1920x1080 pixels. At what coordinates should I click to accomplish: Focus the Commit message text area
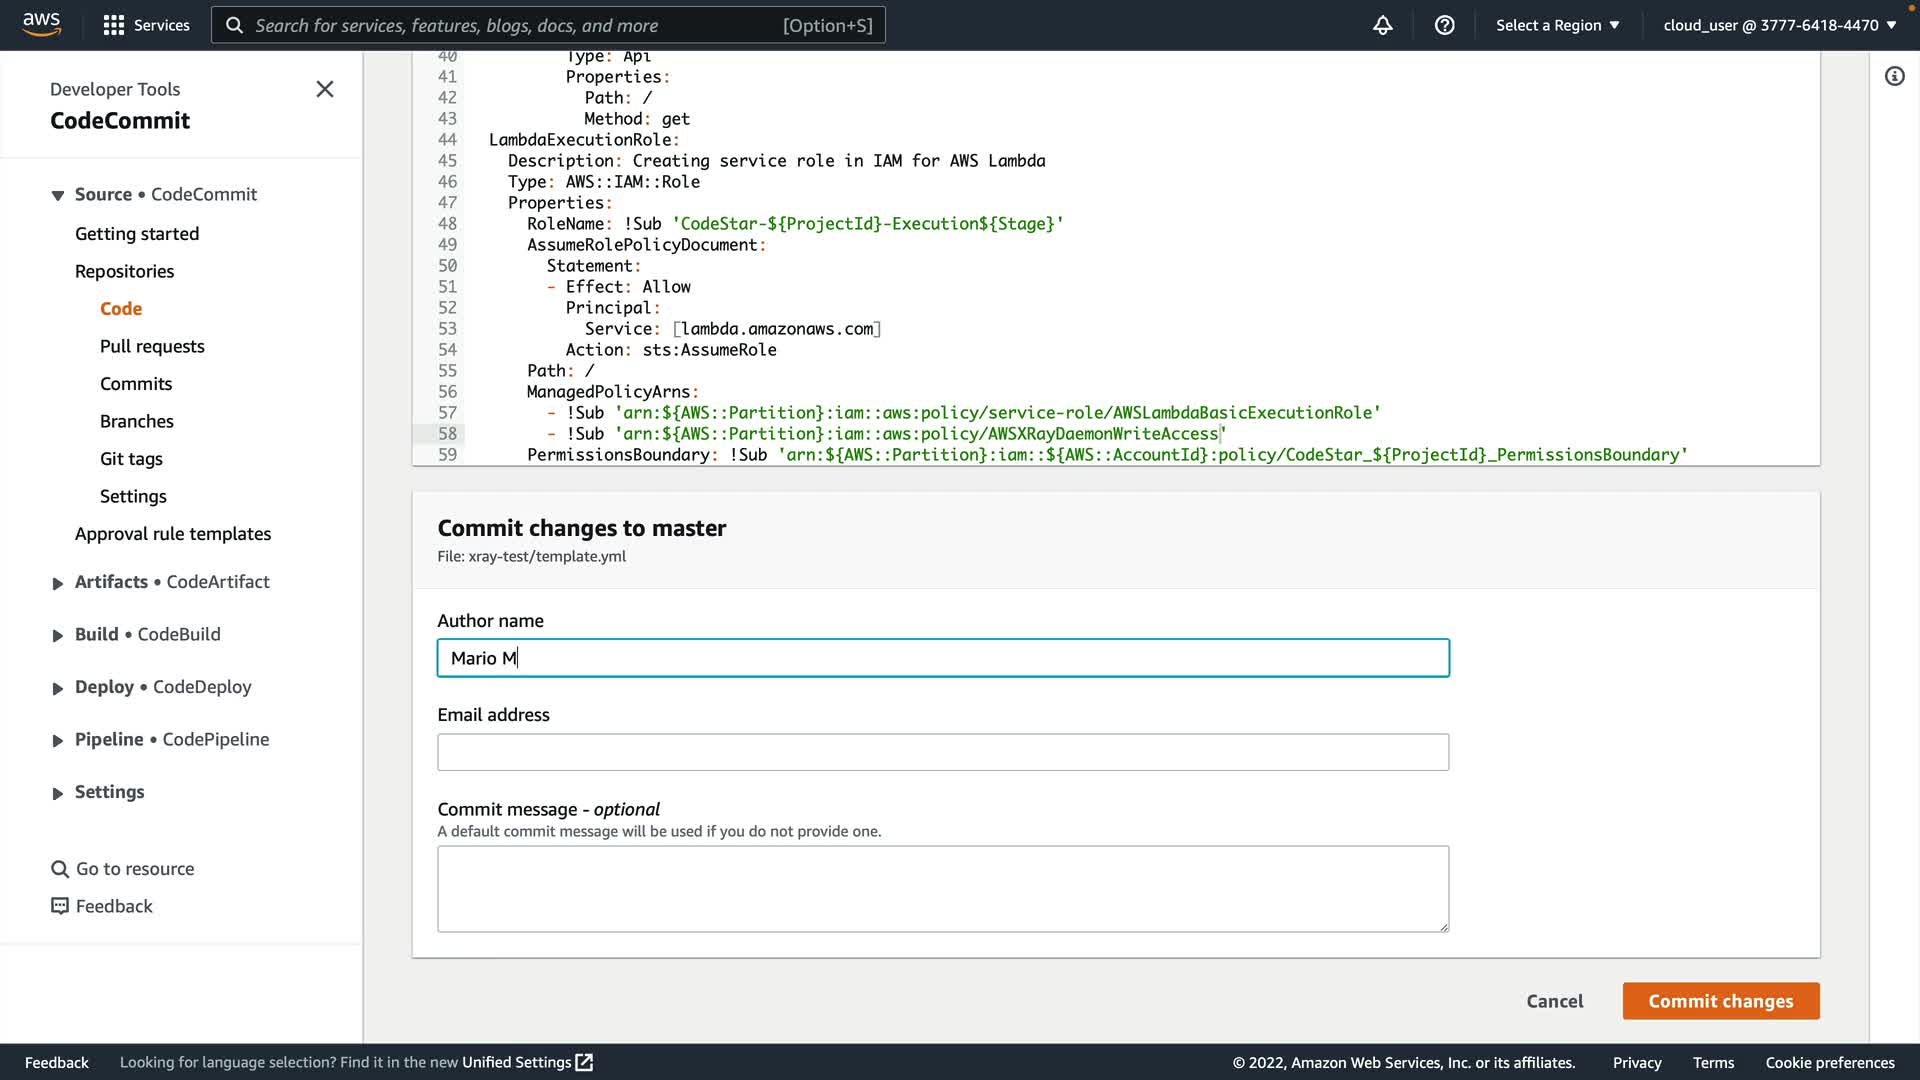[x=942, y=888]
